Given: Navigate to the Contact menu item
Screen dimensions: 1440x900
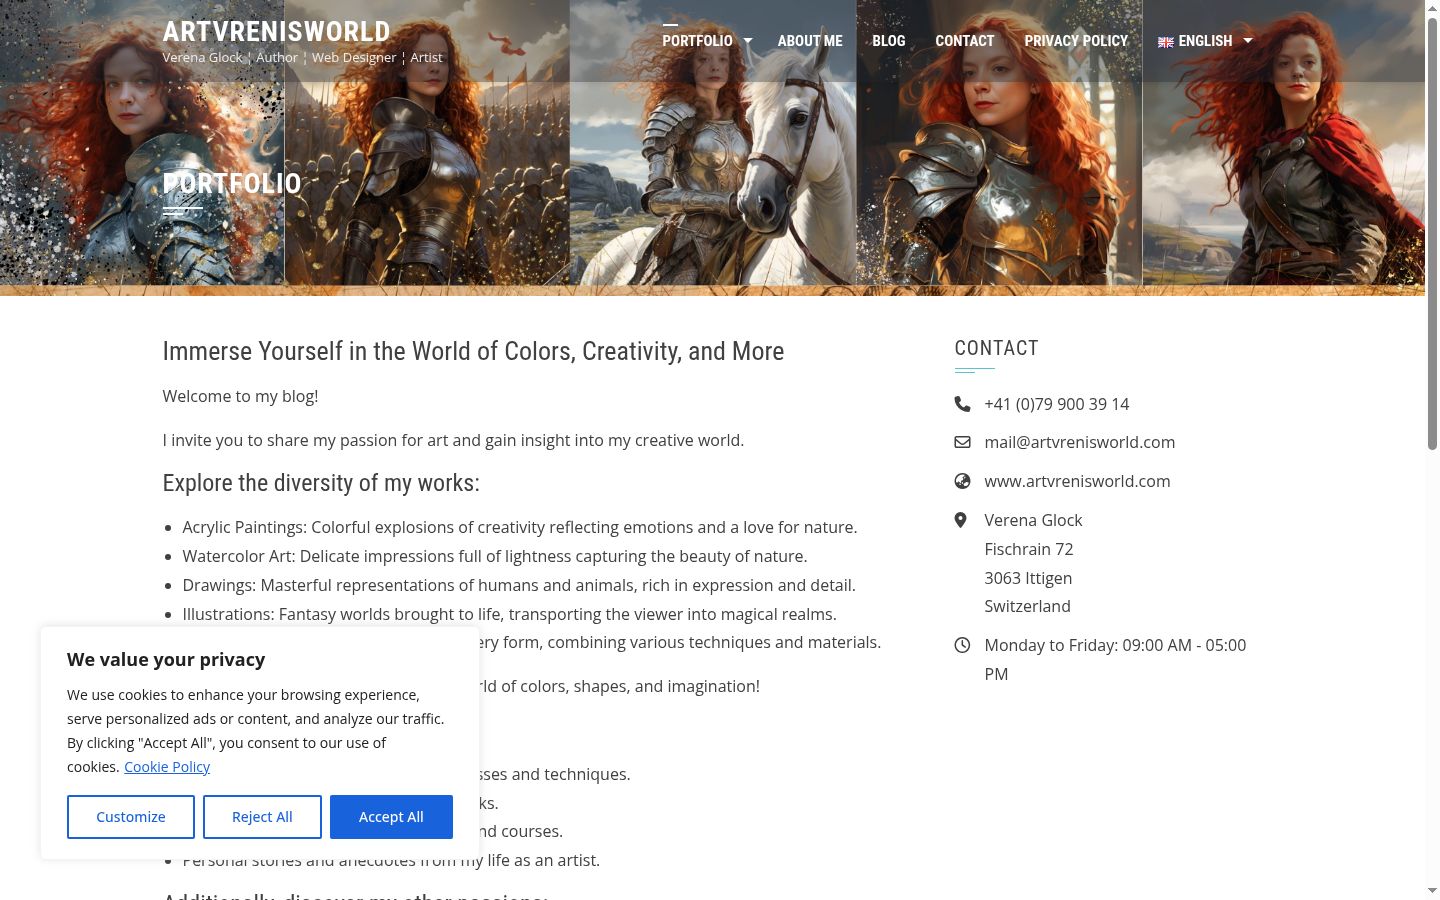Looking at the screenshot, I should [x=965, y=41].
